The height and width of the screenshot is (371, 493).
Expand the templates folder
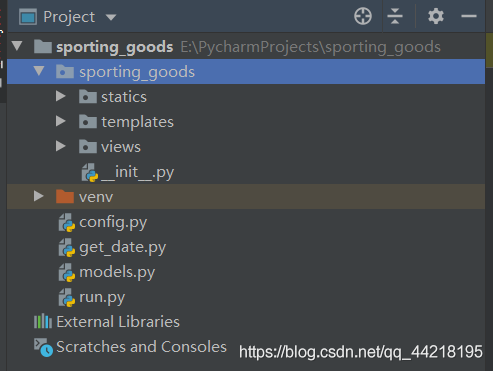[x=61, y=121]
